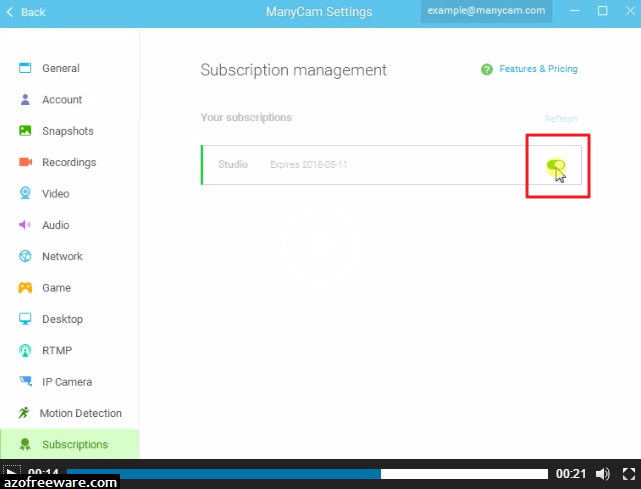Select the Studio subscription name
This screenshot has width=641, height=489.
[x=233, y=164]
